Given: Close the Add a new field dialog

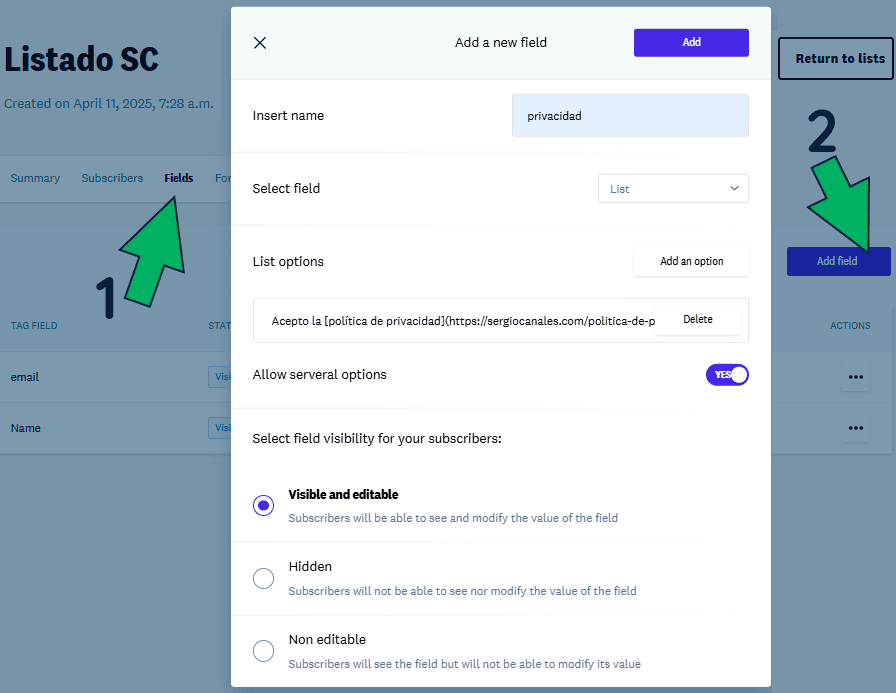Looking at the screenshot, I should coord(260,43).
